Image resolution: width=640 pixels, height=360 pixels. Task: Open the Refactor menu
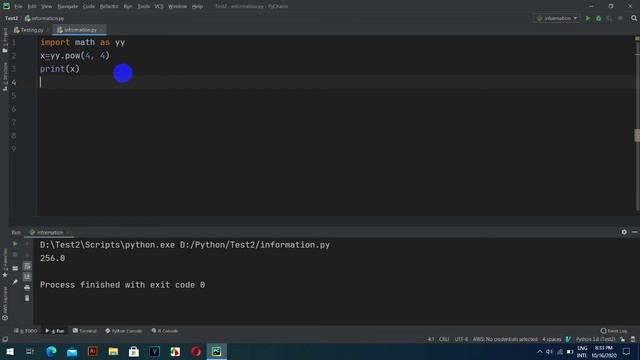[x=109, y=7]
